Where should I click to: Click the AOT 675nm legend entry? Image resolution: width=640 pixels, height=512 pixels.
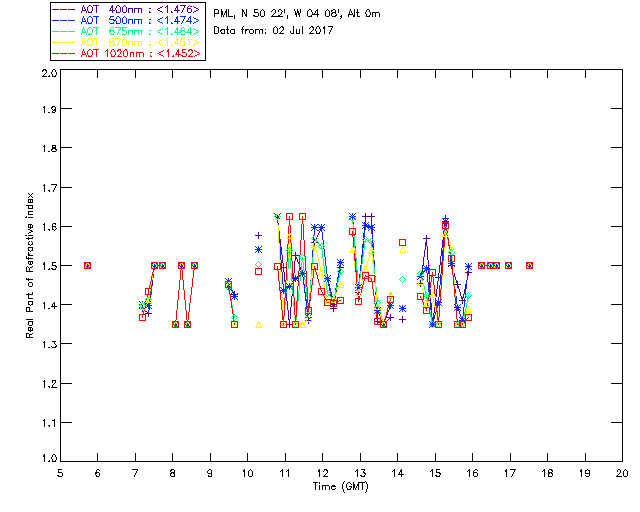click(126, 31)
